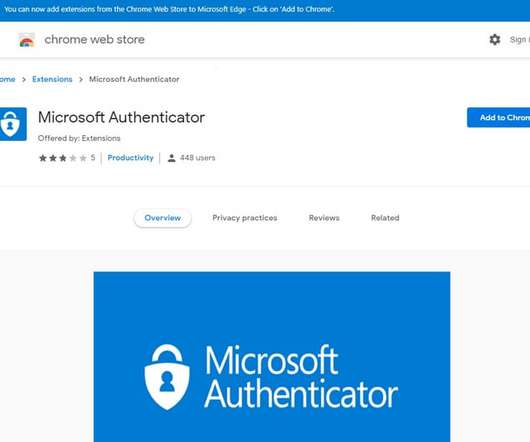Viewport: 530px width, 442px height.
Task: Click the third rating star
Action: point(63,158)
